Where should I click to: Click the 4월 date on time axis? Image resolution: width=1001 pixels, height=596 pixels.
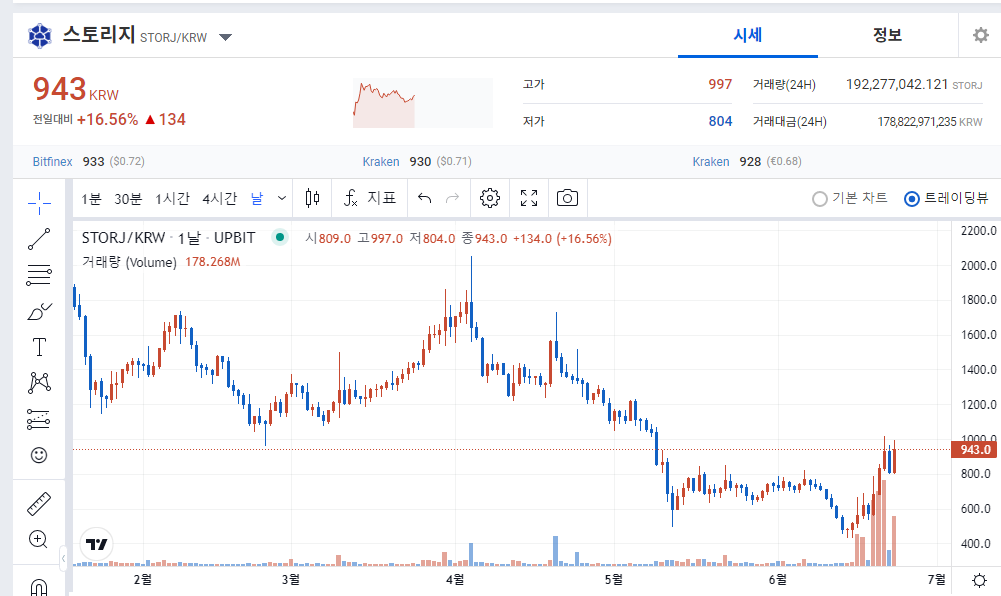pos(455,579)
